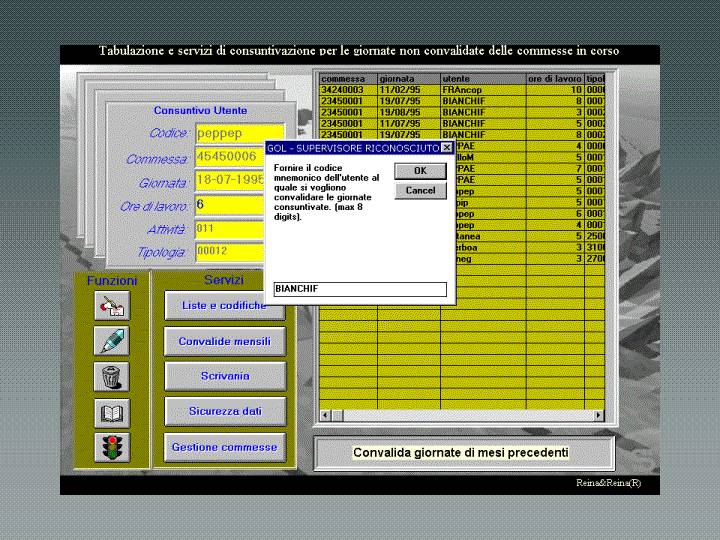Open Scrivania service button
720x540 pixels.
(224, 376)
